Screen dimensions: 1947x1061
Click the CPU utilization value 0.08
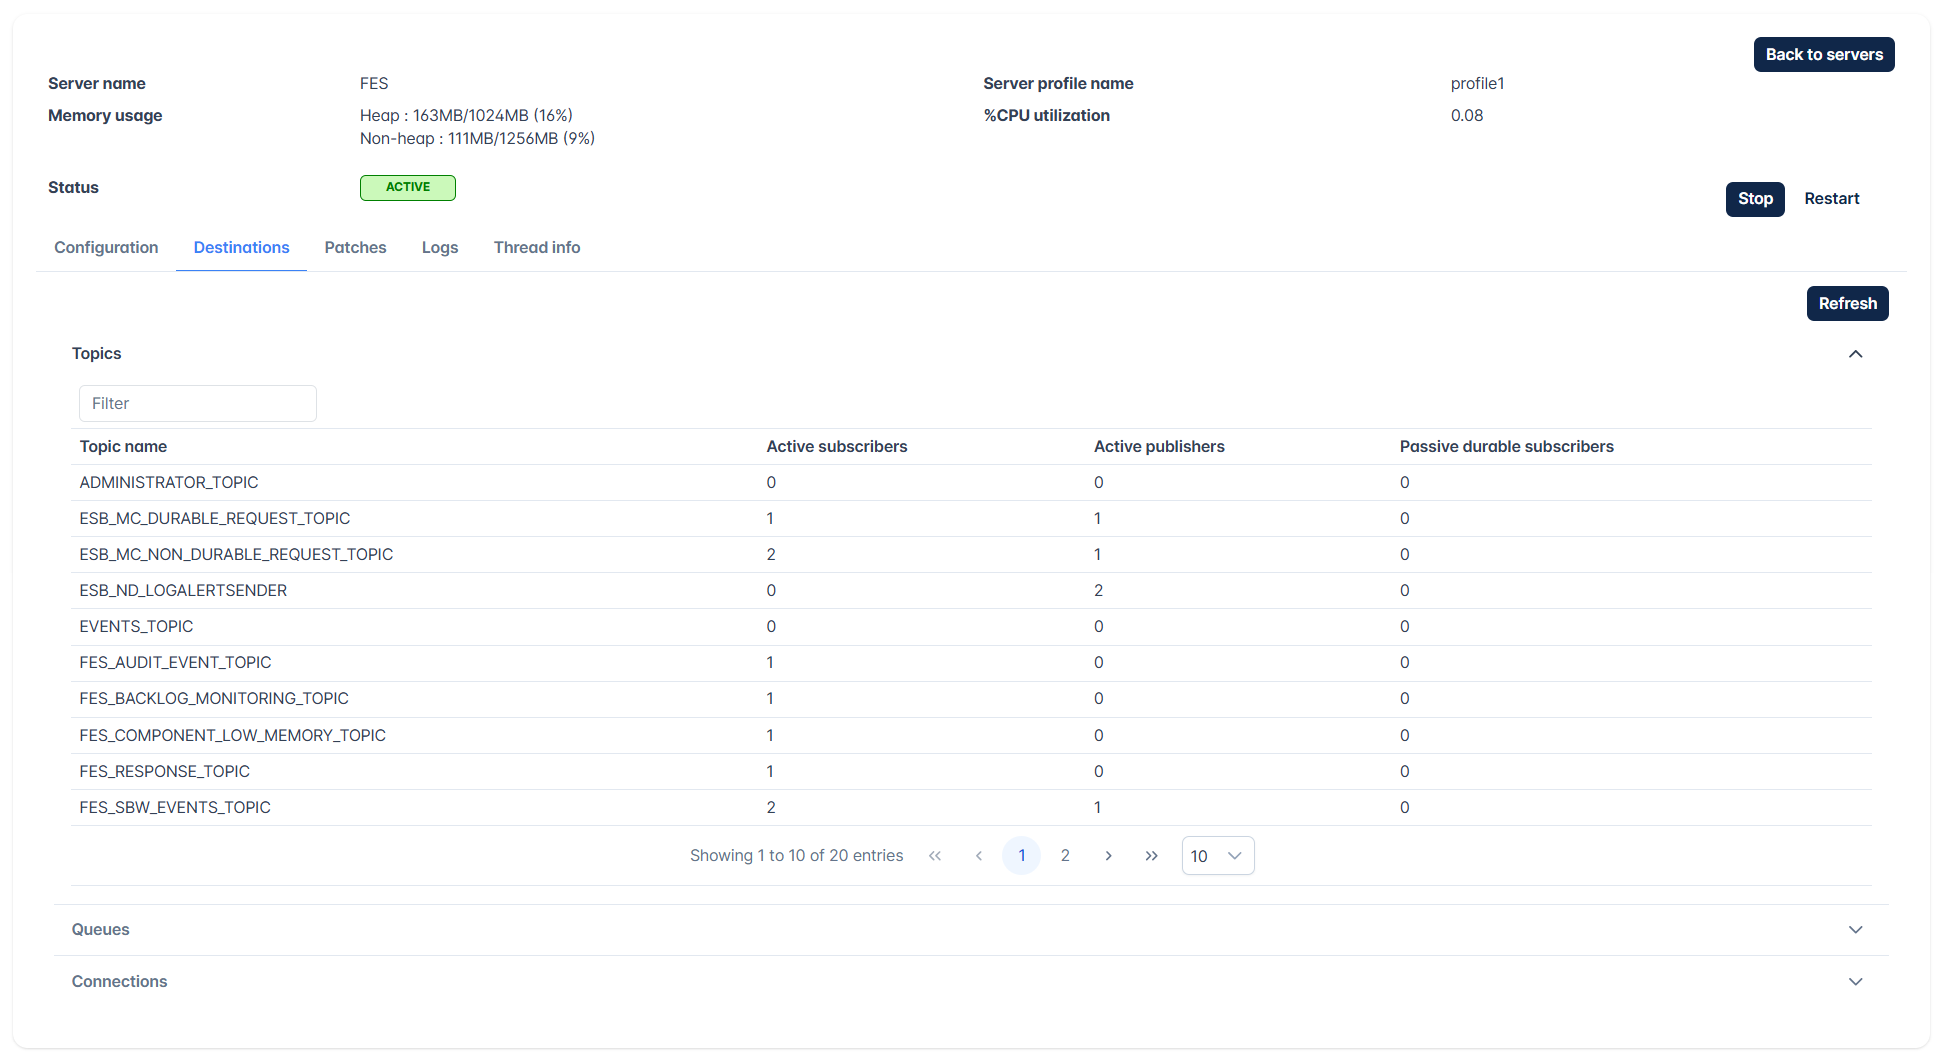(1467, 116)
